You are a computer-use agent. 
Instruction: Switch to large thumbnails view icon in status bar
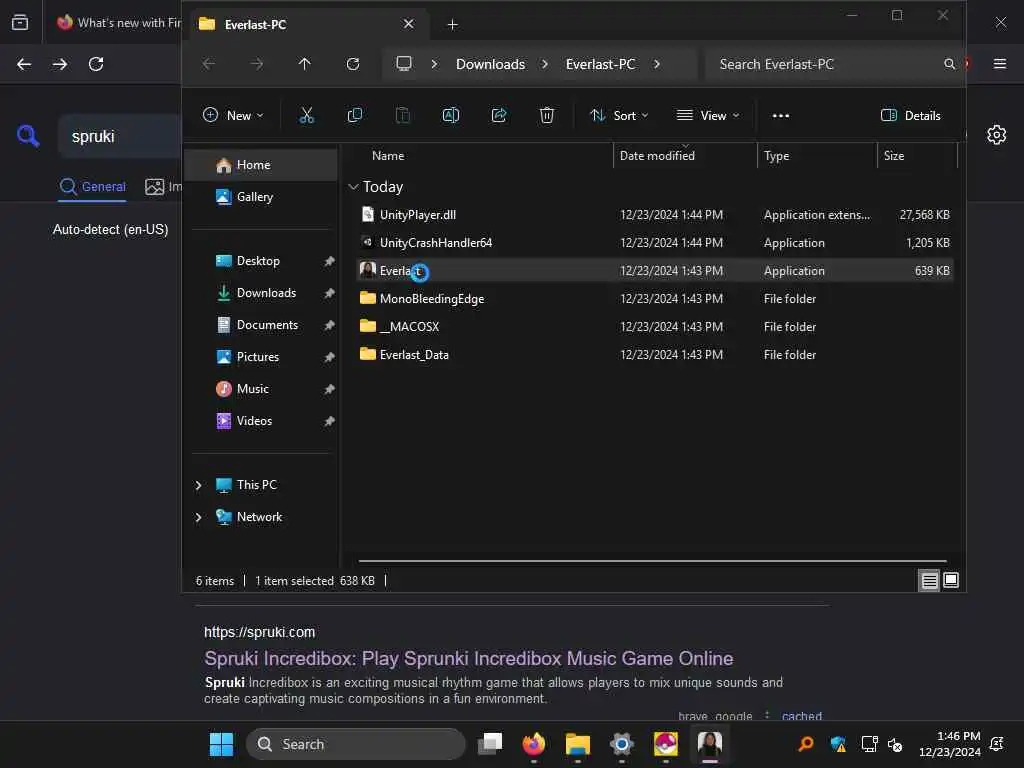click(951, 580)
